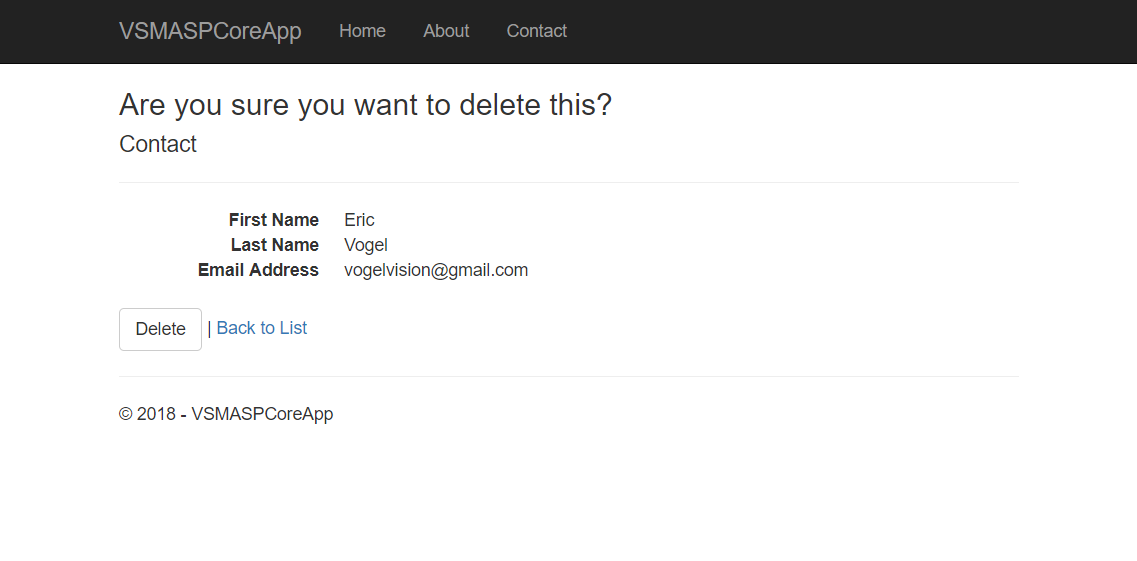Select the first name value Eric
Viewport: 1137px width, 561px height.
[x=359, y=220]
